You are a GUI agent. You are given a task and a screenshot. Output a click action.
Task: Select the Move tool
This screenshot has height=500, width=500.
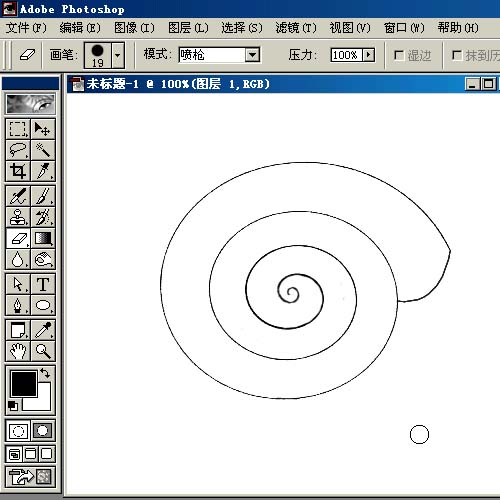(43, 129)
